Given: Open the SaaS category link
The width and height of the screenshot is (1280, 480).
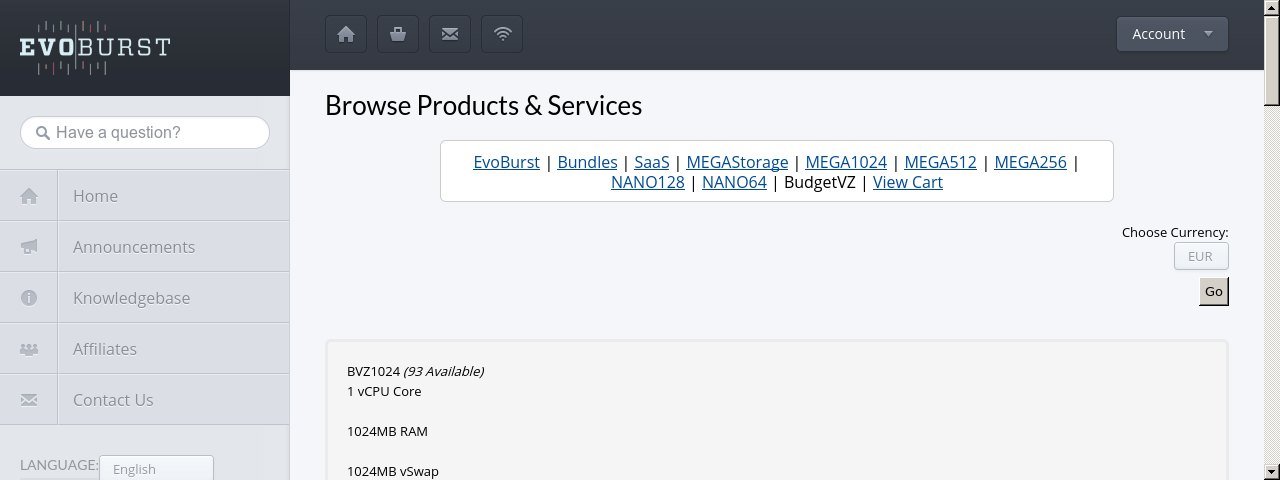Looking at the screenshot, I should pyautogui.click(x=652, y=162).
